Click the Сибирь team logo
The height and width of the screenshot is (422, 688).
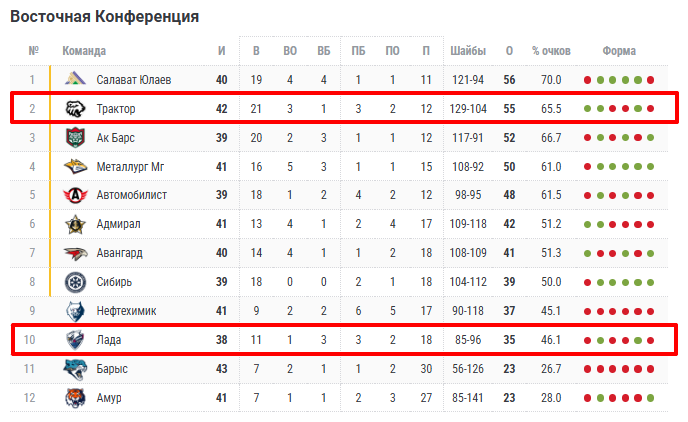point(77,282)
